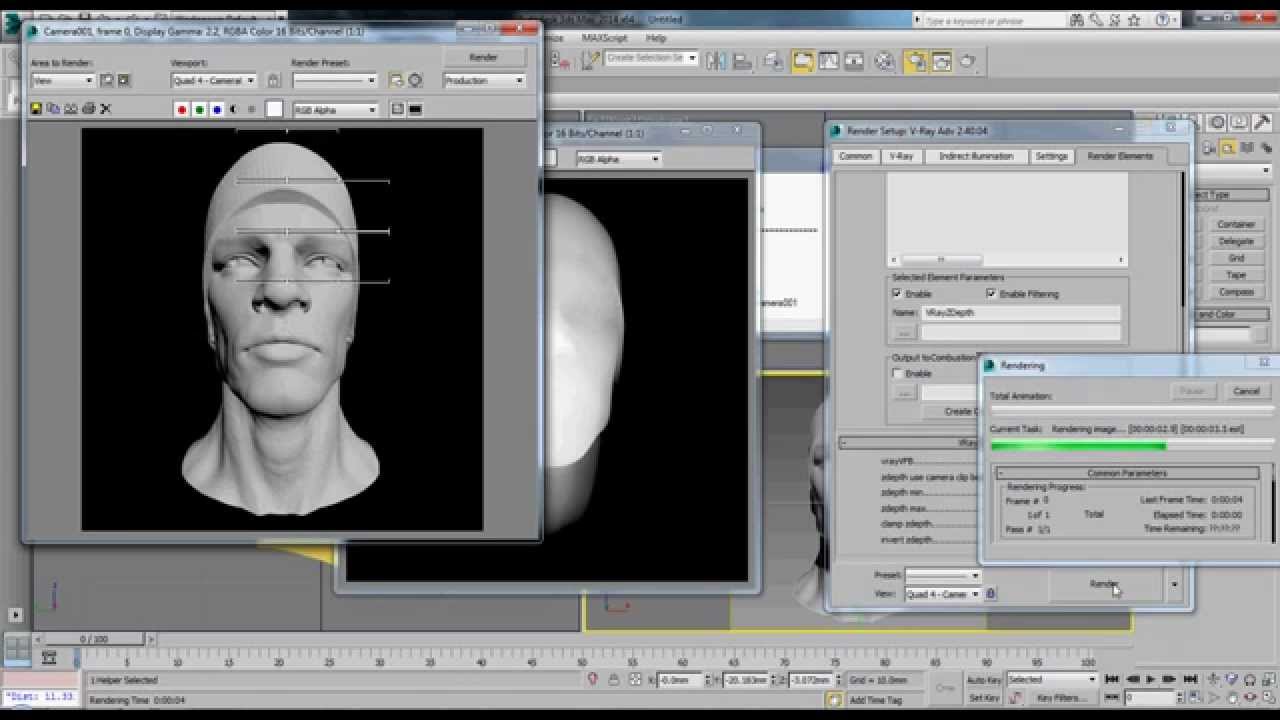
Task: Click Render Production teapot icon
Action: pos(968,61)
